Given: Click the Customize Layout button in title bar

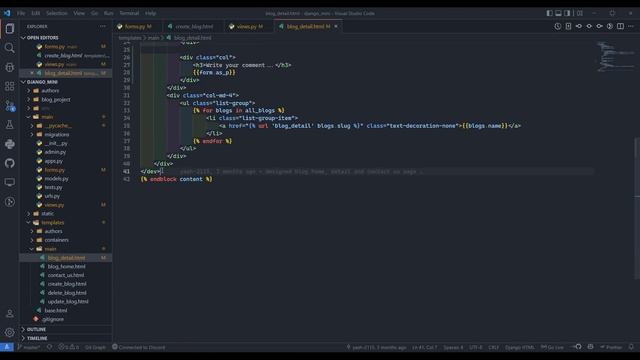Looking at the screenshot, I should pos(580,13).
